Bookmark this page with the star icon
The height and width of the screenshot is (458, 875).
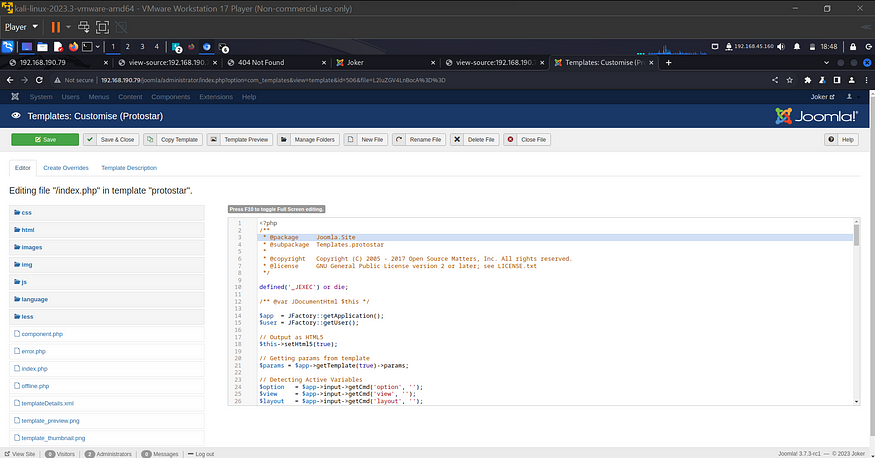click(x=790, y=80)
